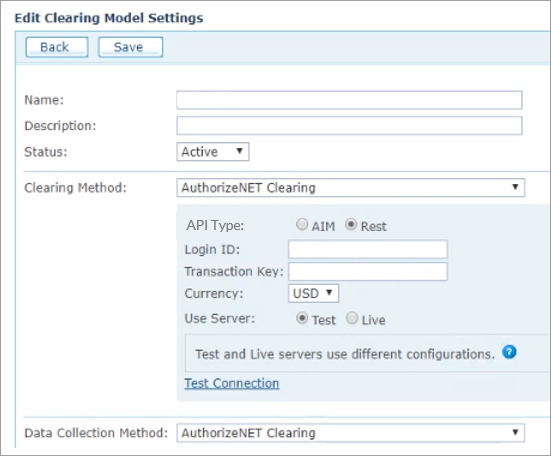Expand the Clearing Method dropdown
The image size is (551, 456).
point(350,188)
